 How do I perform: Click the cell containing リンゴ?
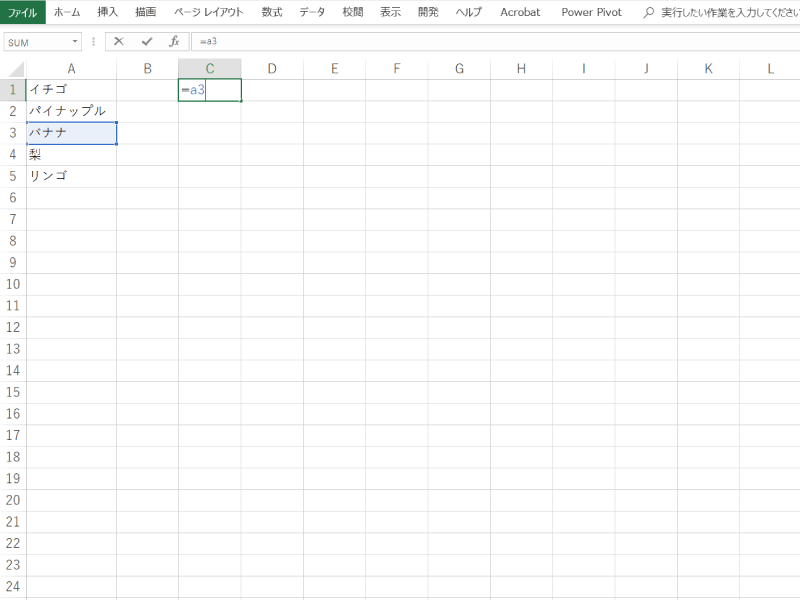point(71,176)
